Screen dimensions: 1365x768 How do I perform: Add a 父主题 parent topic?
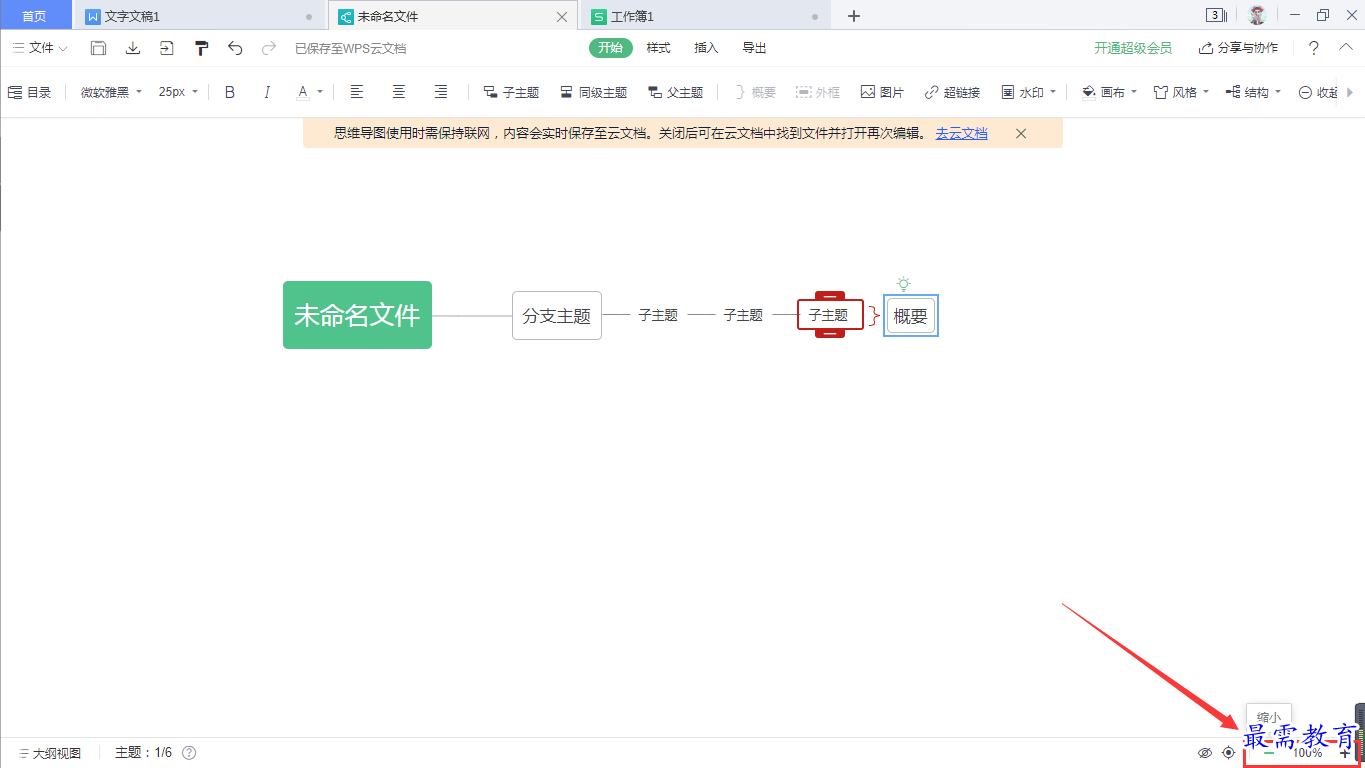tap(676, 92)
